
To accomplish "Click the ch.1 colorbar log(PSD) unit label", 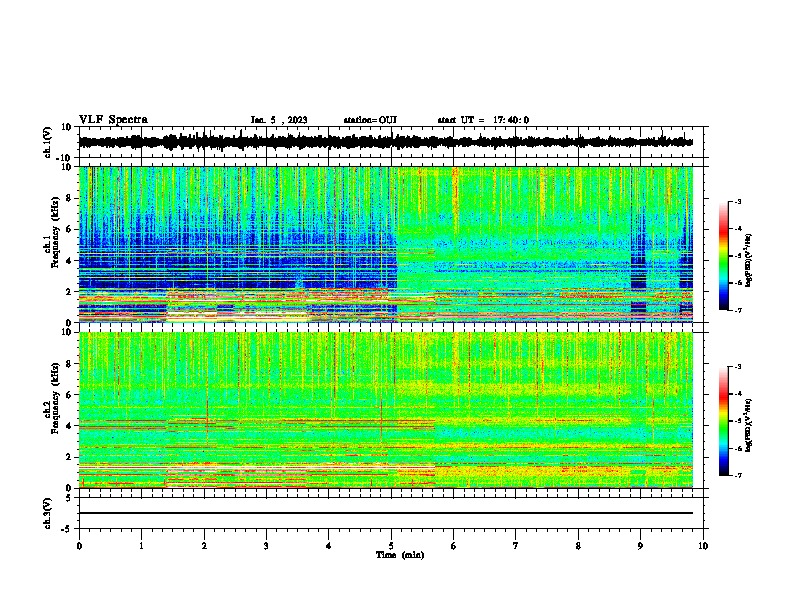I will 749,261.
